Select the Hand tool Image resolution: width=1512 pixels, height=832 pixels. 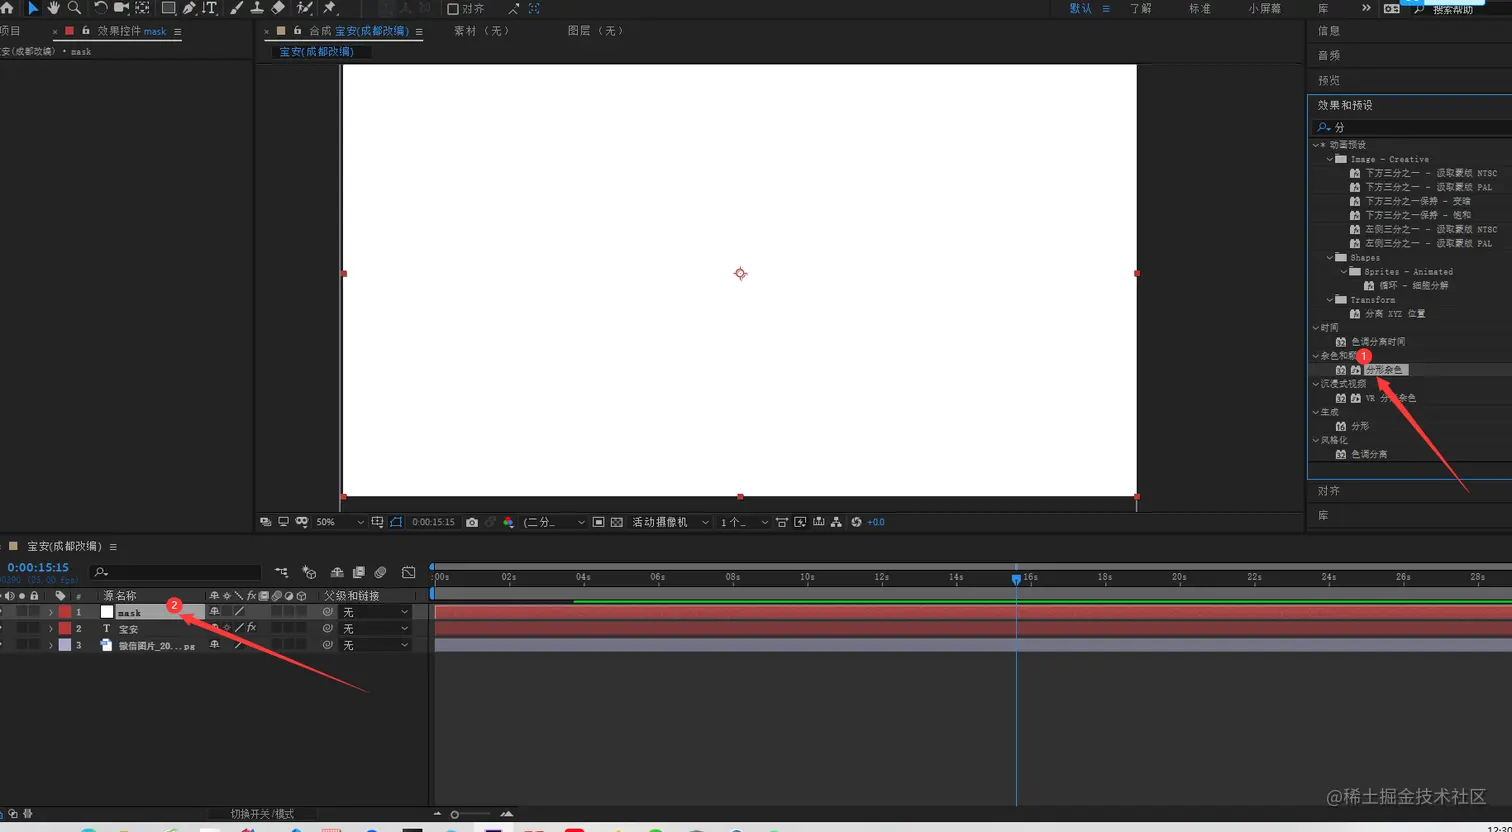pos(53,8)
